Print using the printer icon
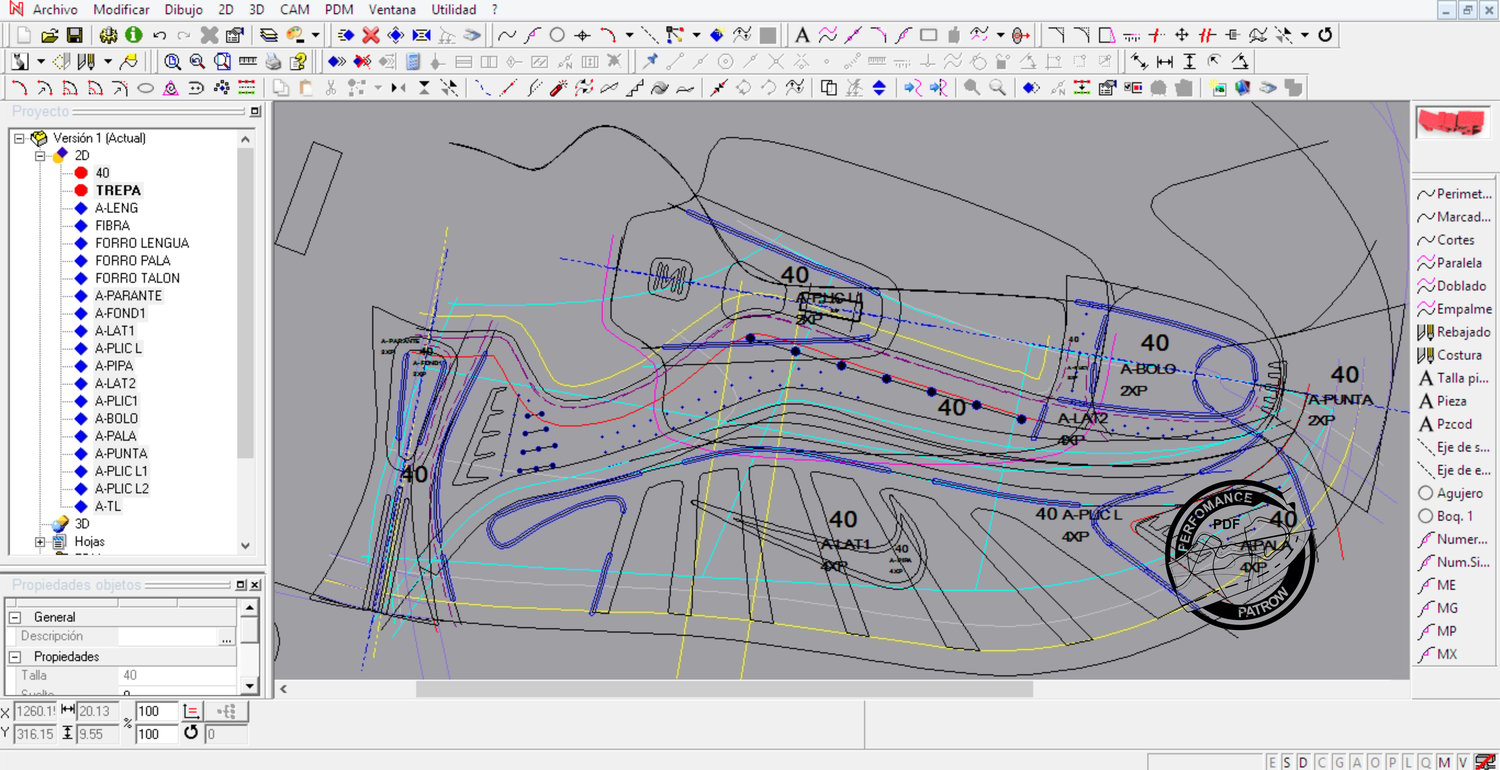1500x770 pixels. pyautogui.click(x=272, y=61)
